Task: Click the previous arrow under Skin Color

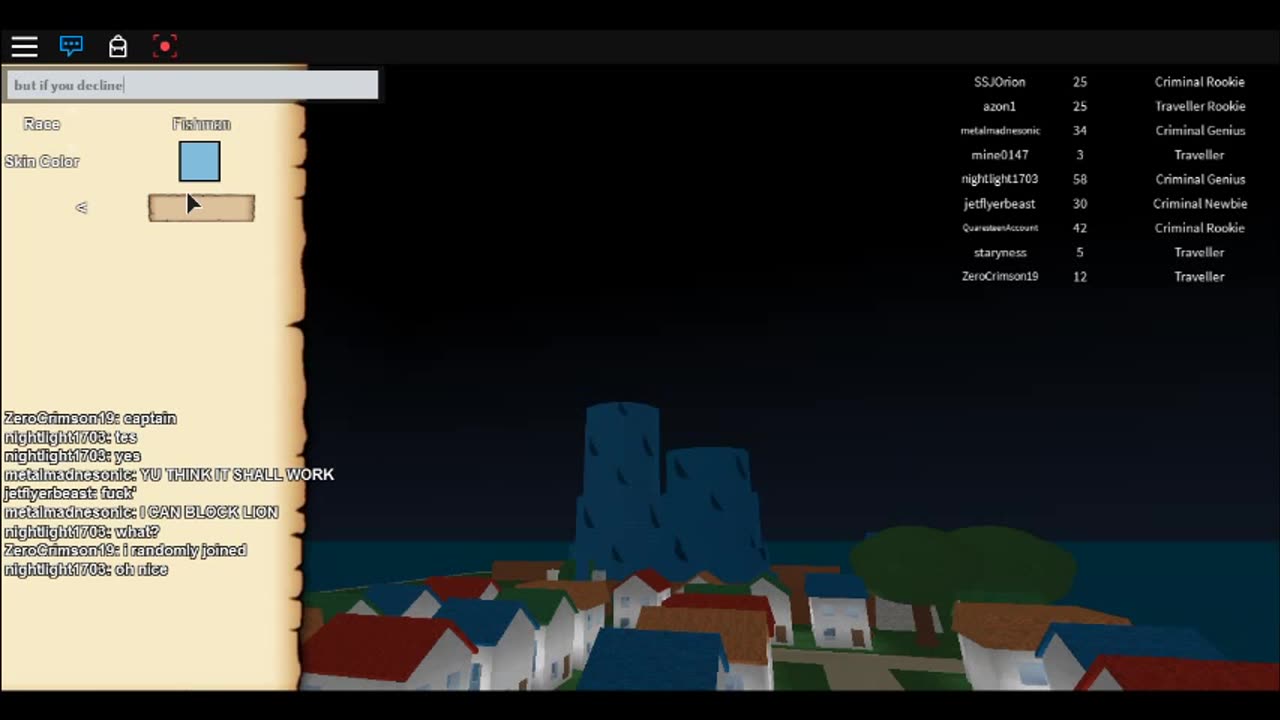Action: [81, 208]
